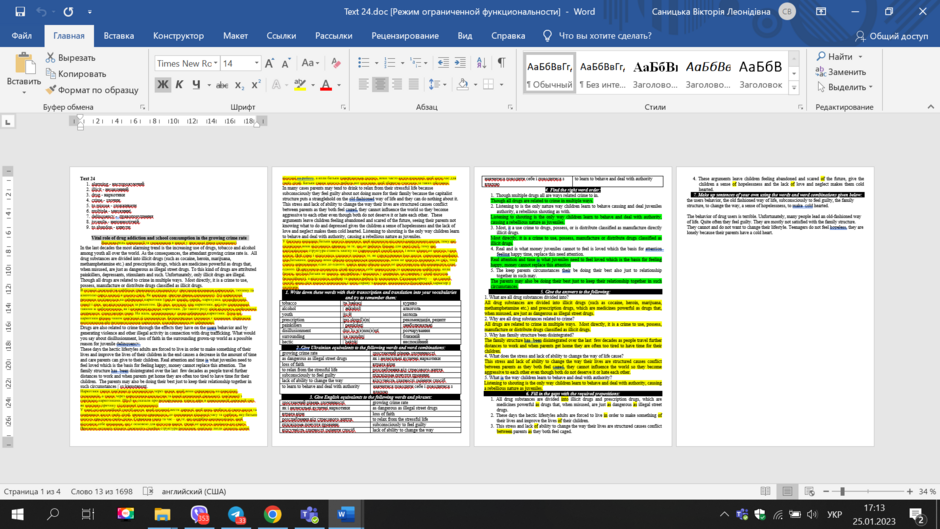Screen dimensions: 940x529
Task: Apply the yellow text highlight color
Action: pos(300,85)
